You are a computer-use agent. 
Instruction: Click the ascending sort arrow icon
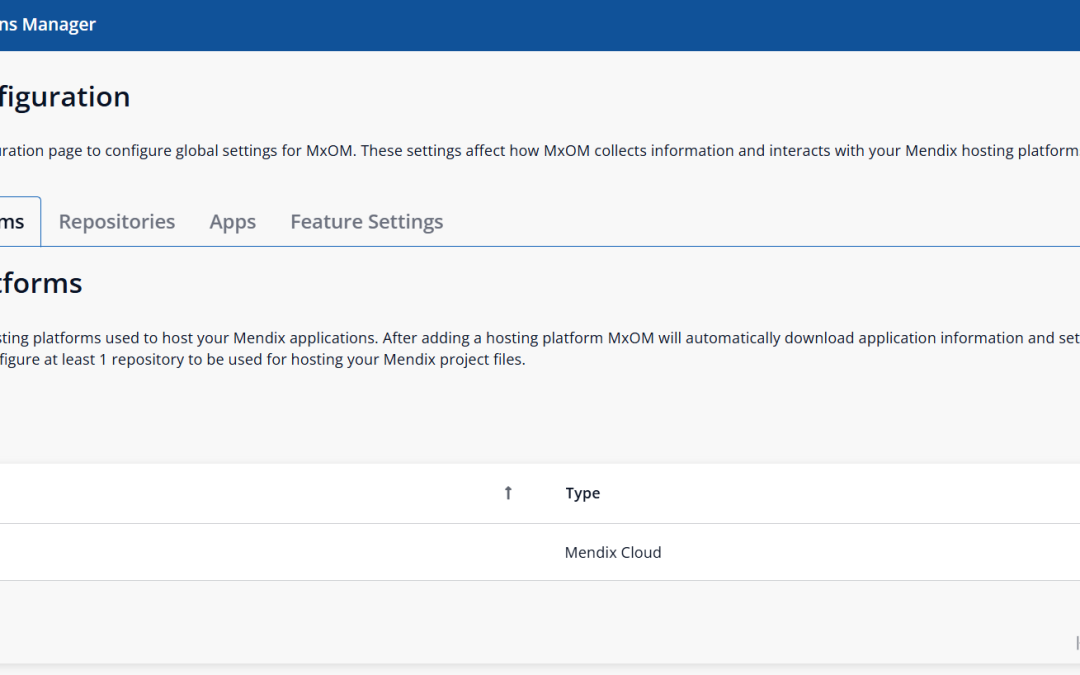click(508, 493)
